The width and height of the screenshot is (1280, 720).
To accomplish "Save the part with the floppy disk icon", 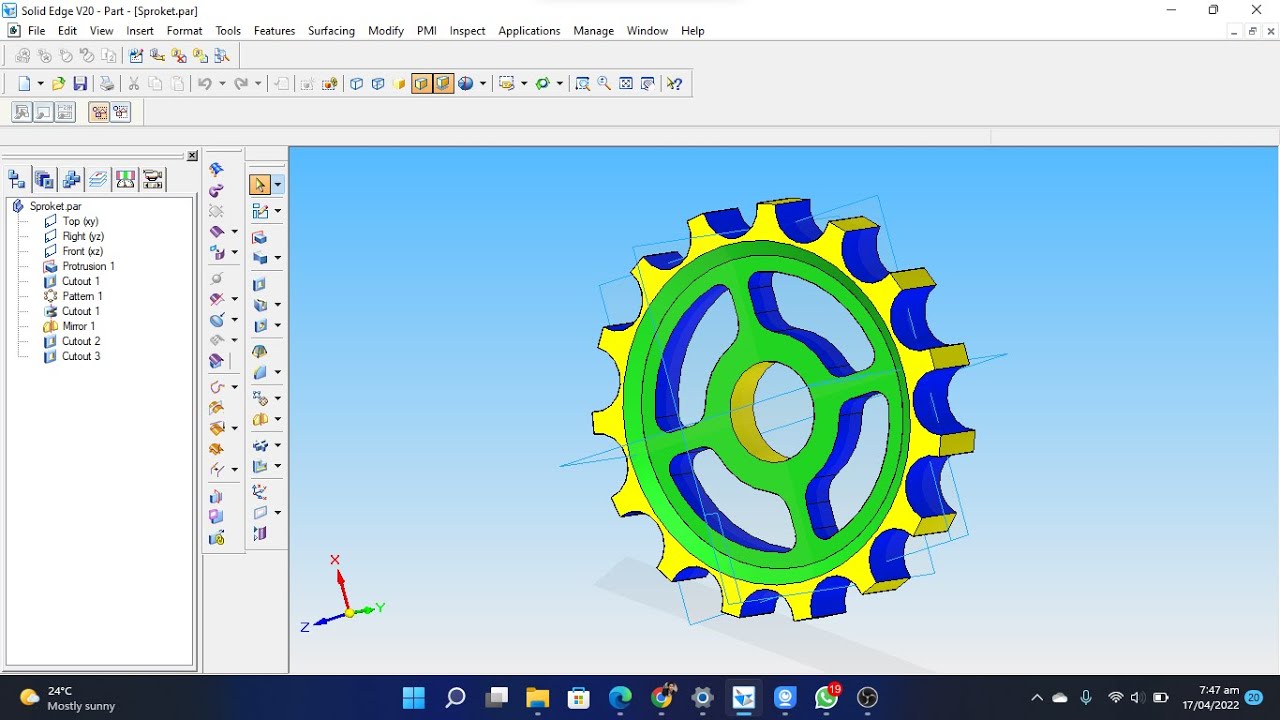I will pos(80,84).
